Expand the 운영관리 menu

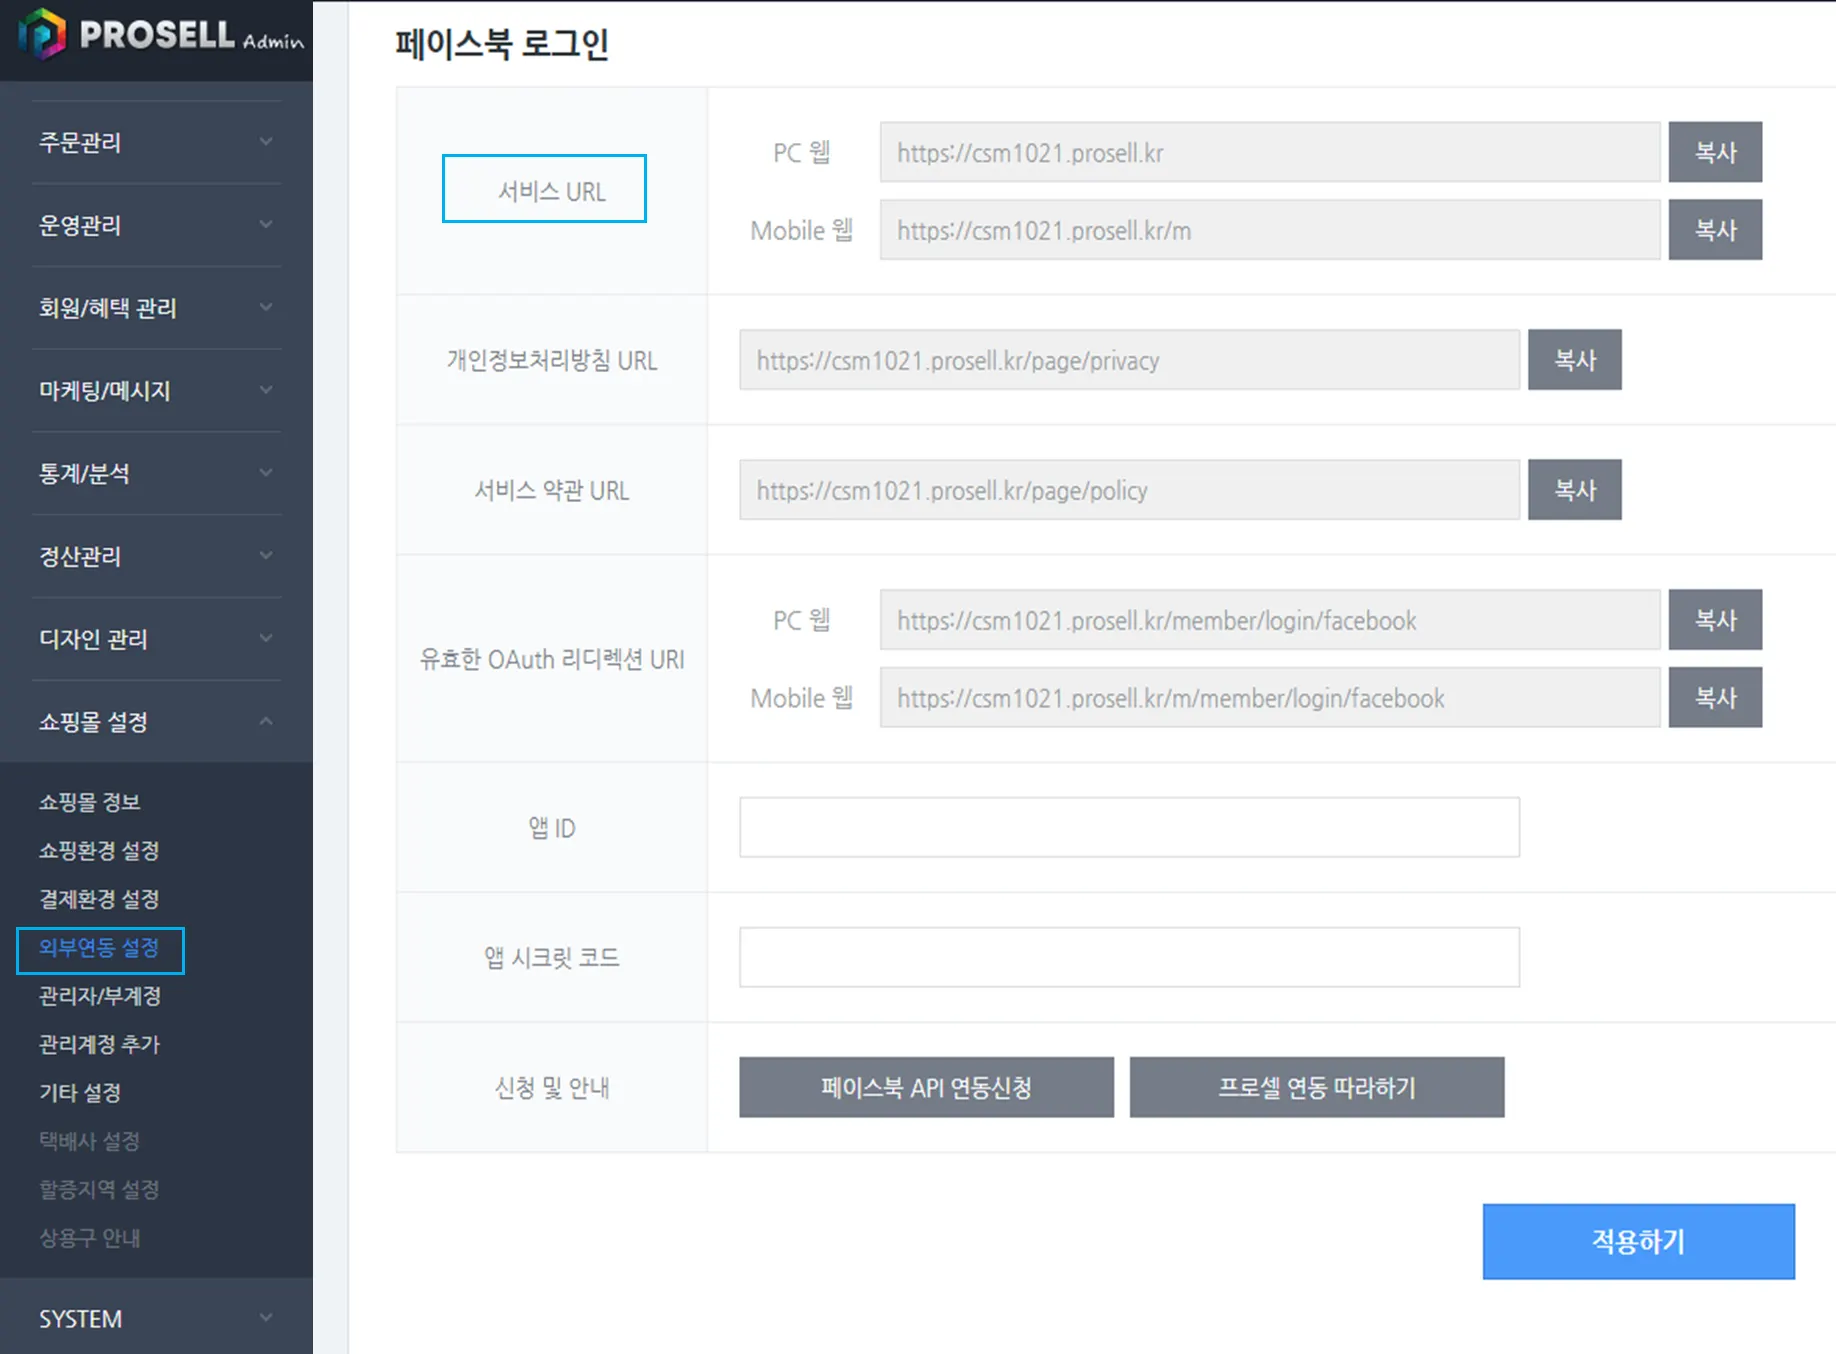pyautogui.click(x=156, y=225)
